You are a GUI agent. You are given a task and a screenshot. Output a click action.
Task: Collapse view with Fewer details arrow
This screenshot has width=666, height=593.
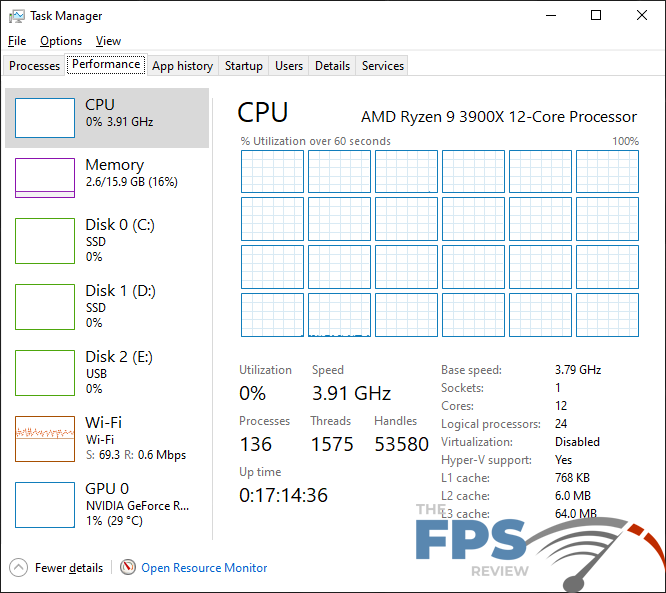pyautogui.click(x=18, y=568)
